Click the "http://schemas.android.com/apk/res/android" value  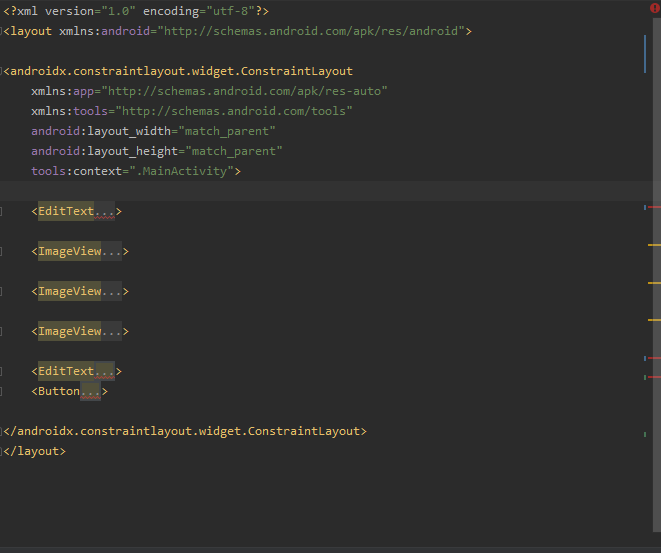point(311,31)
